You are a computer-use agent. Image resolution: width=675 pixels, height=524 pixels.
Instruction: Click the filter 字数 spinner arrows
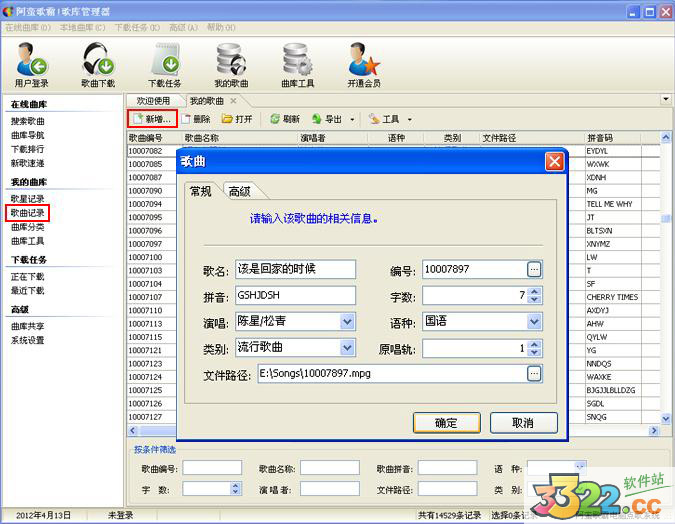235,488
